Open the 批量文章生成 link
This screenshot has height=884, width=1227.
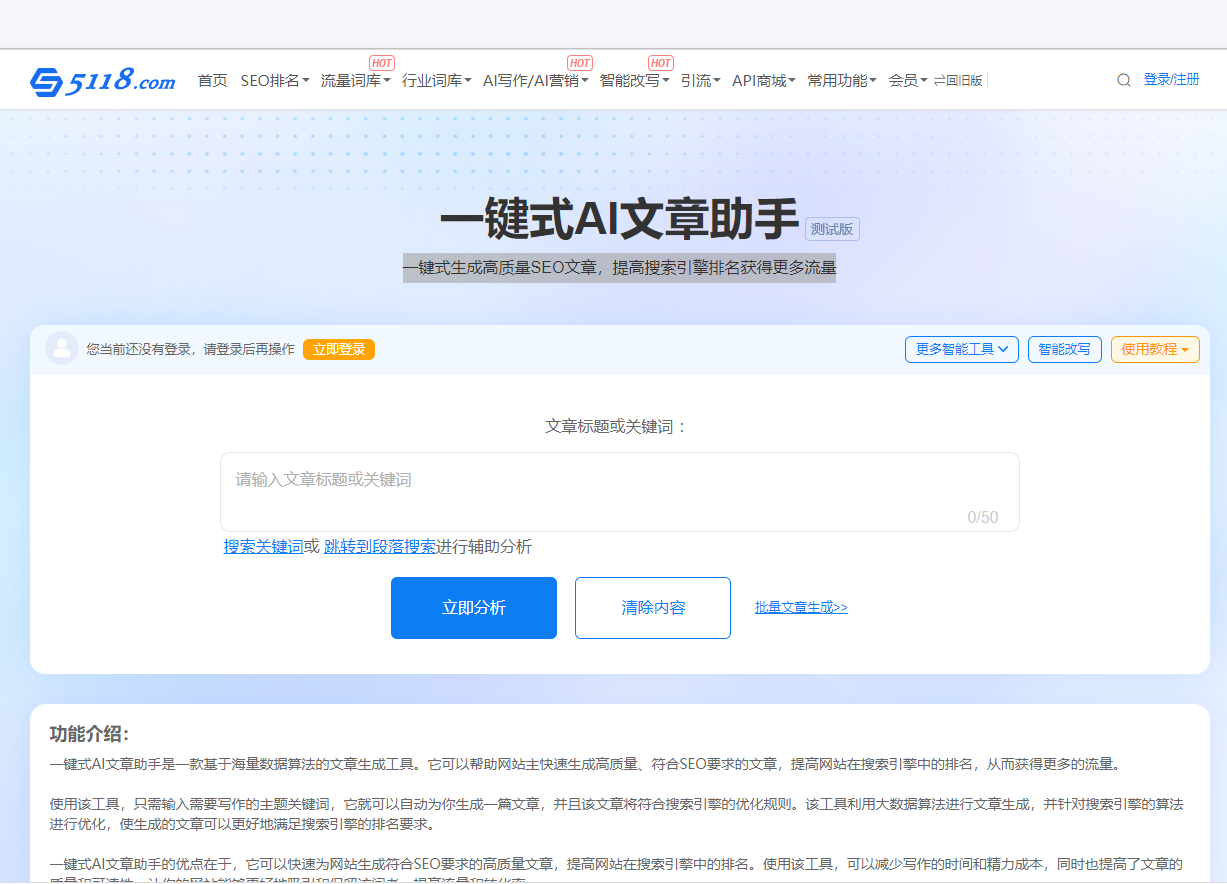pyautogui.click(x=801, y=607)
